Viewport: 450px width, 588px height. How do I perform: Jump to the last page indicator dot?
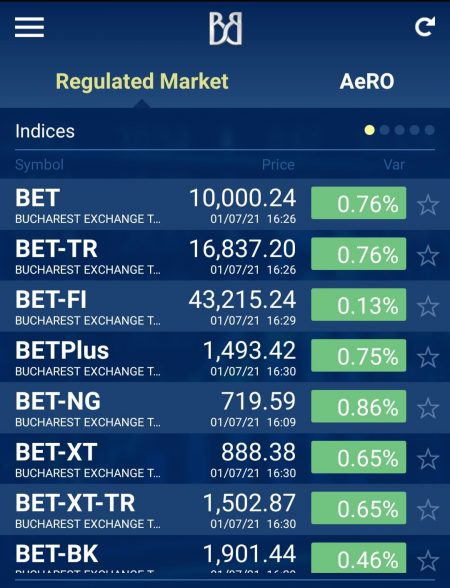click(x=429, y=130)
